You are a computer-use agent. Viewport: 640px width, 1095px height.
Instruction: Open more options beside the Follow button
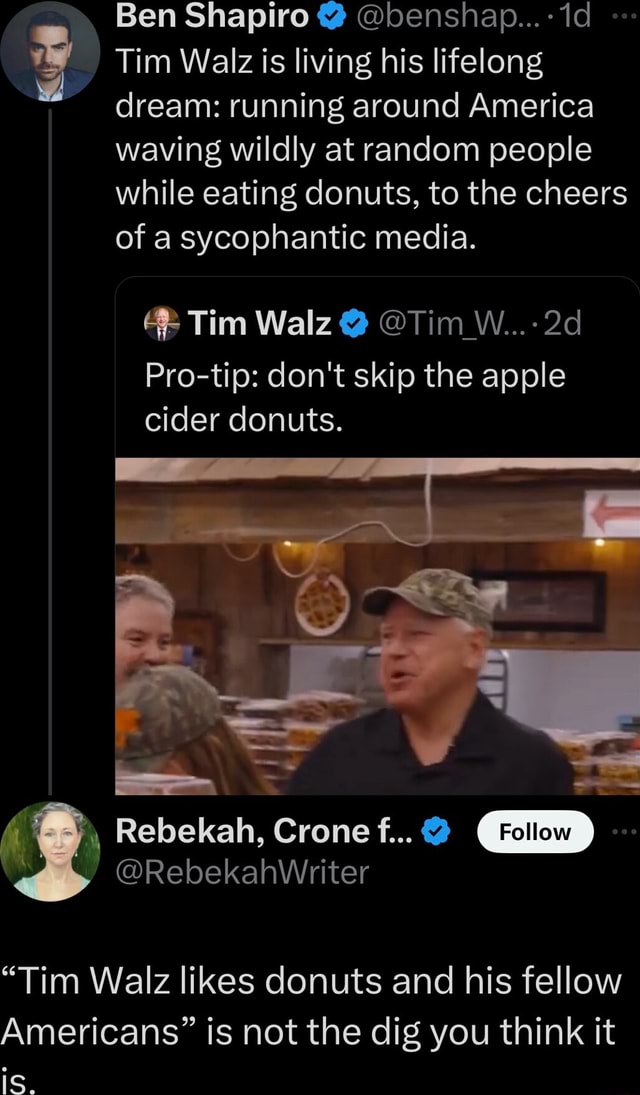pyautogui.click(x=626, y=830)
